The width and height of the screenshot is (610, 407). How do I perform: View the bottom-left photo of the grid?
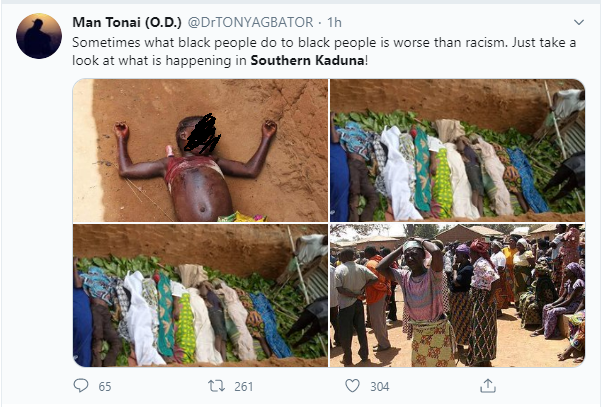coord(201,295)
